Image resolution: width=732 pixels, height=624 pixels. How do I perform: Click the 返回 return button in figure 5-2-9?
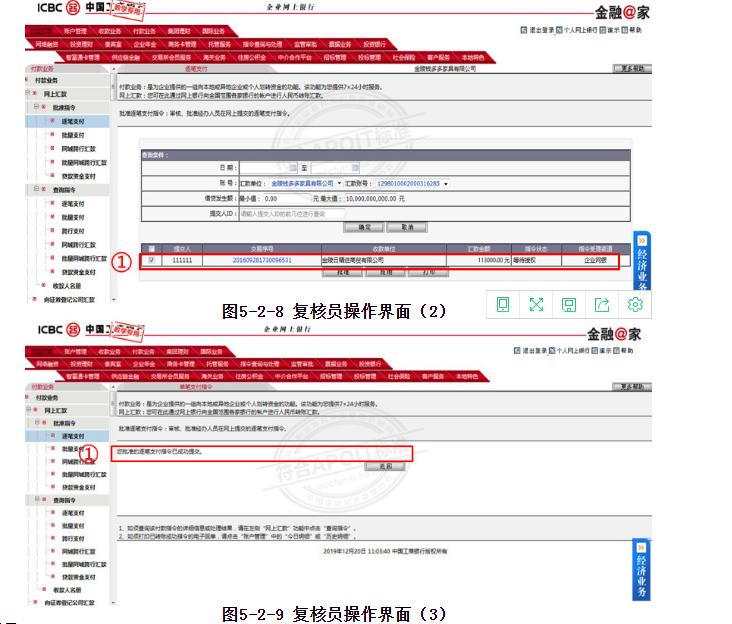(385, 466)
